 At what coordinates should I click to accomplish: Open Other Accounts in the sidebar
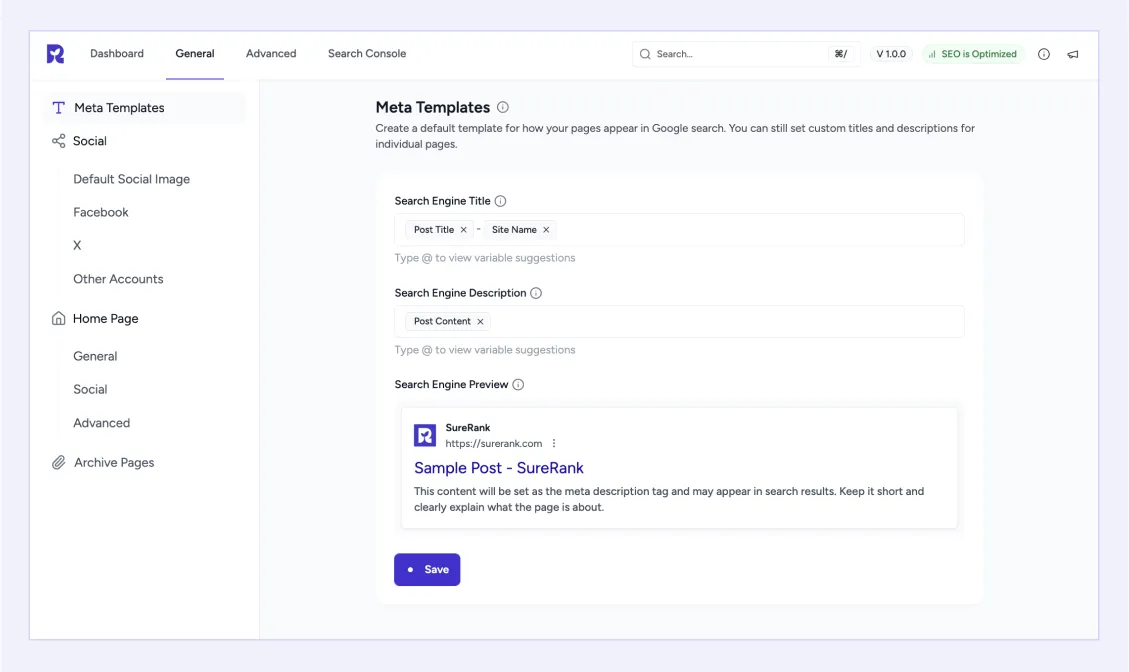click(x=118, y=279)
